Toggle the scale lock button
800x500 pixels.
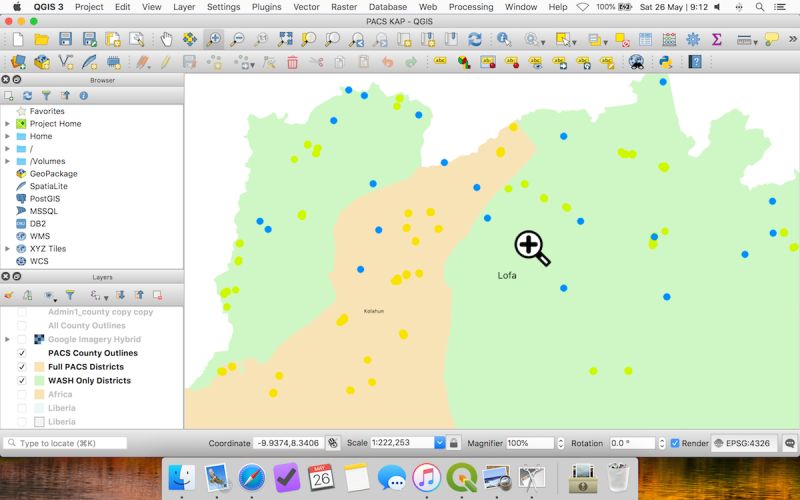(x=454, y=443)
